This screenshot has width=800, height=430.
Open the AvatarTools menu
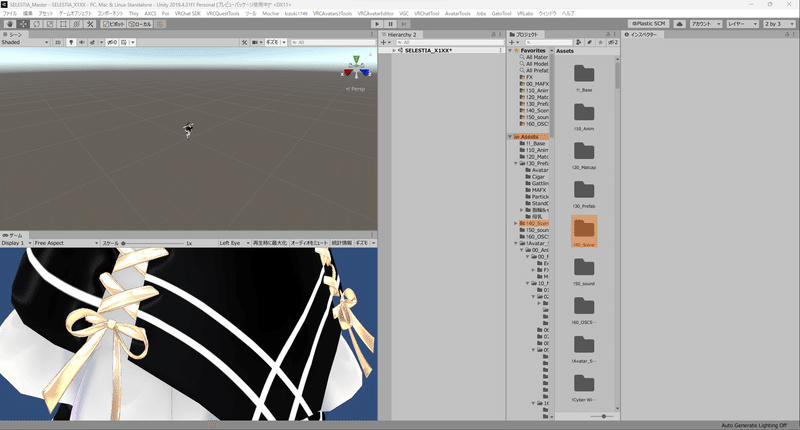pyautogui.click(x=457, y=13)
